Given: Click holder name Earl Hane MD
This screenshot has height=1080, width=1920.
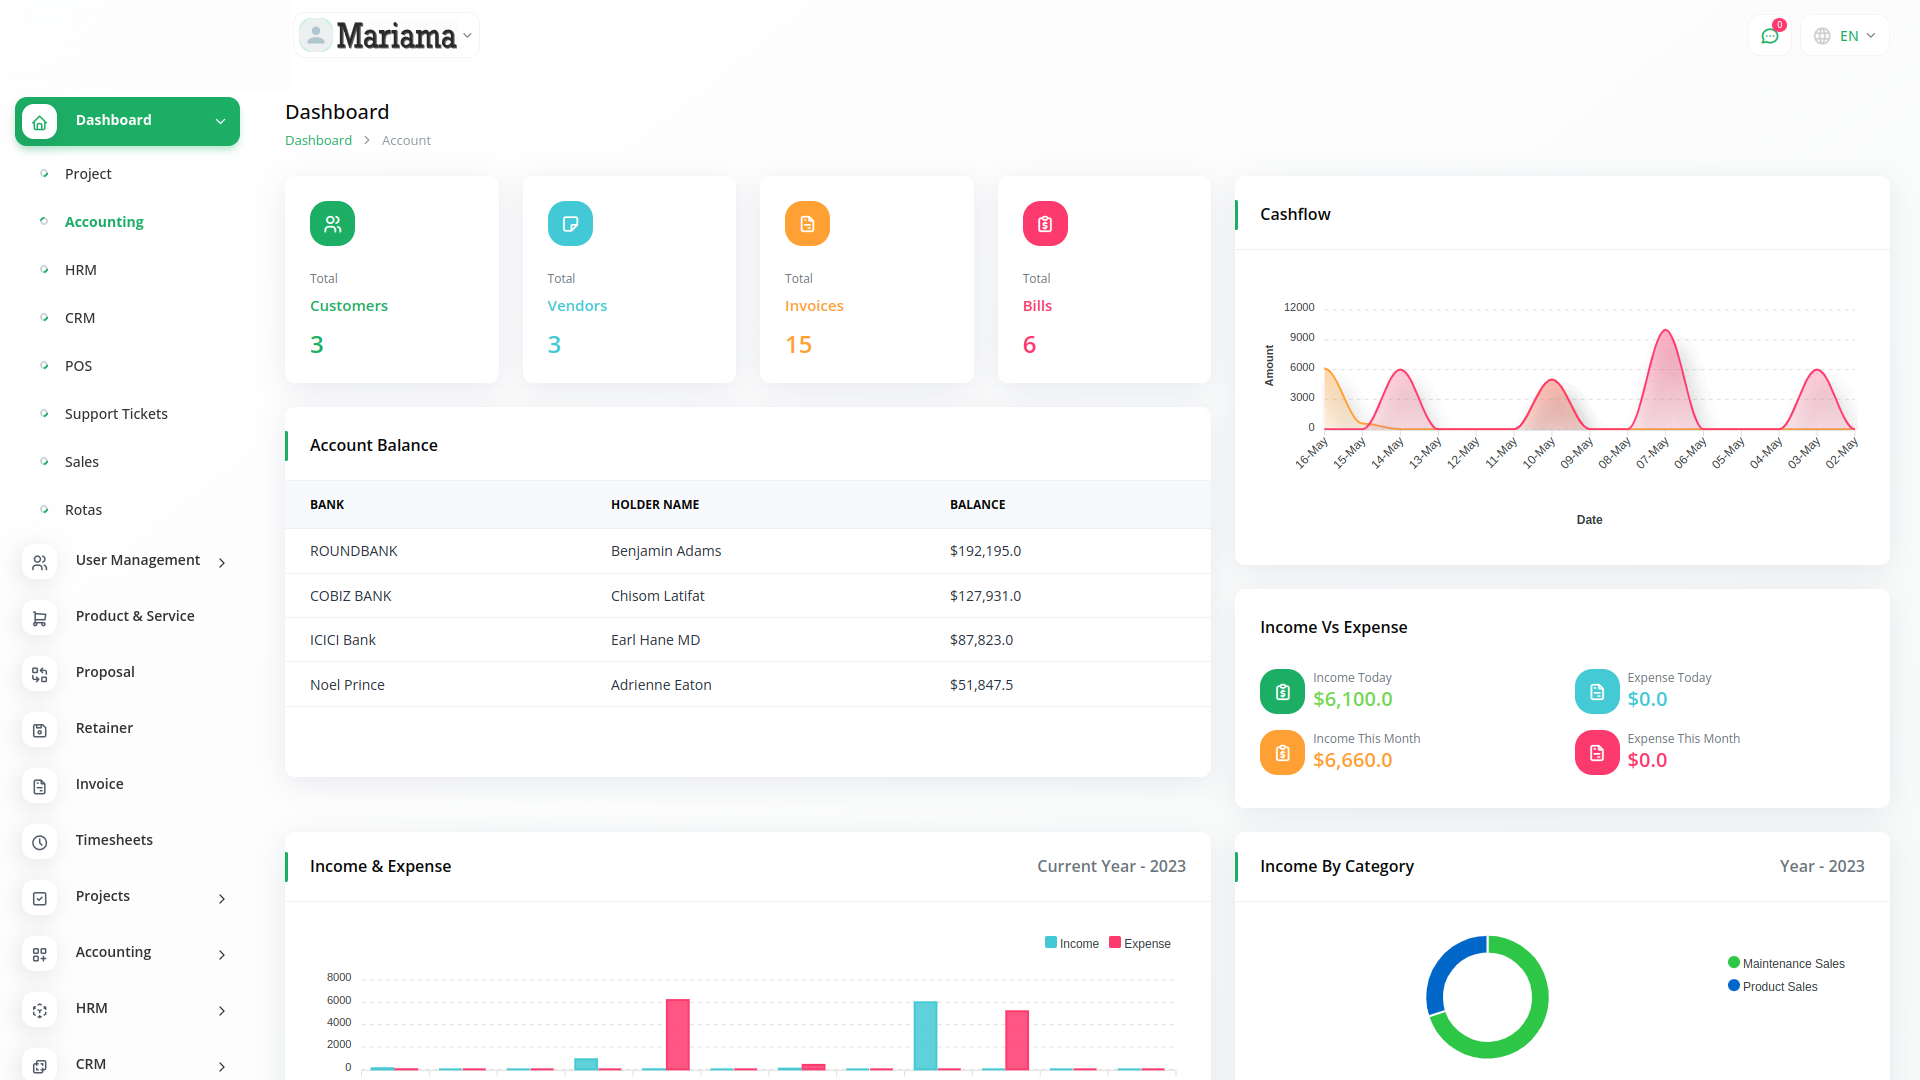Looking at the screenshot, I should [655, 640].
